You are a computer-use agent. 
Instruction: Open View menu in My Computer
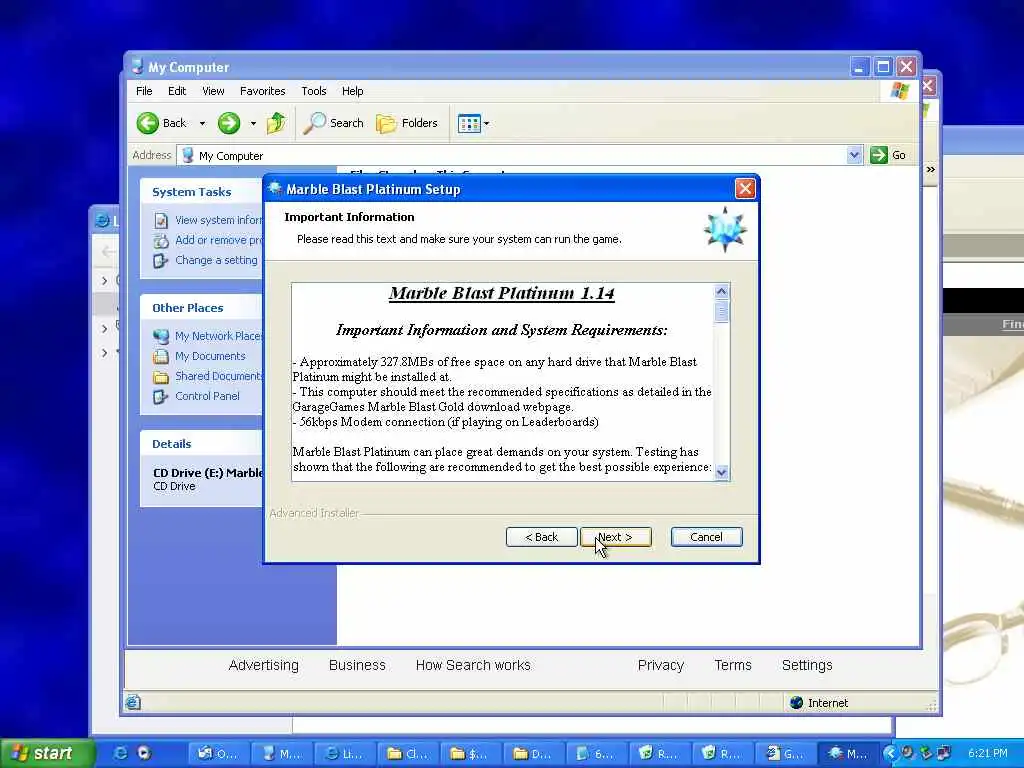[x=213, y=91]
